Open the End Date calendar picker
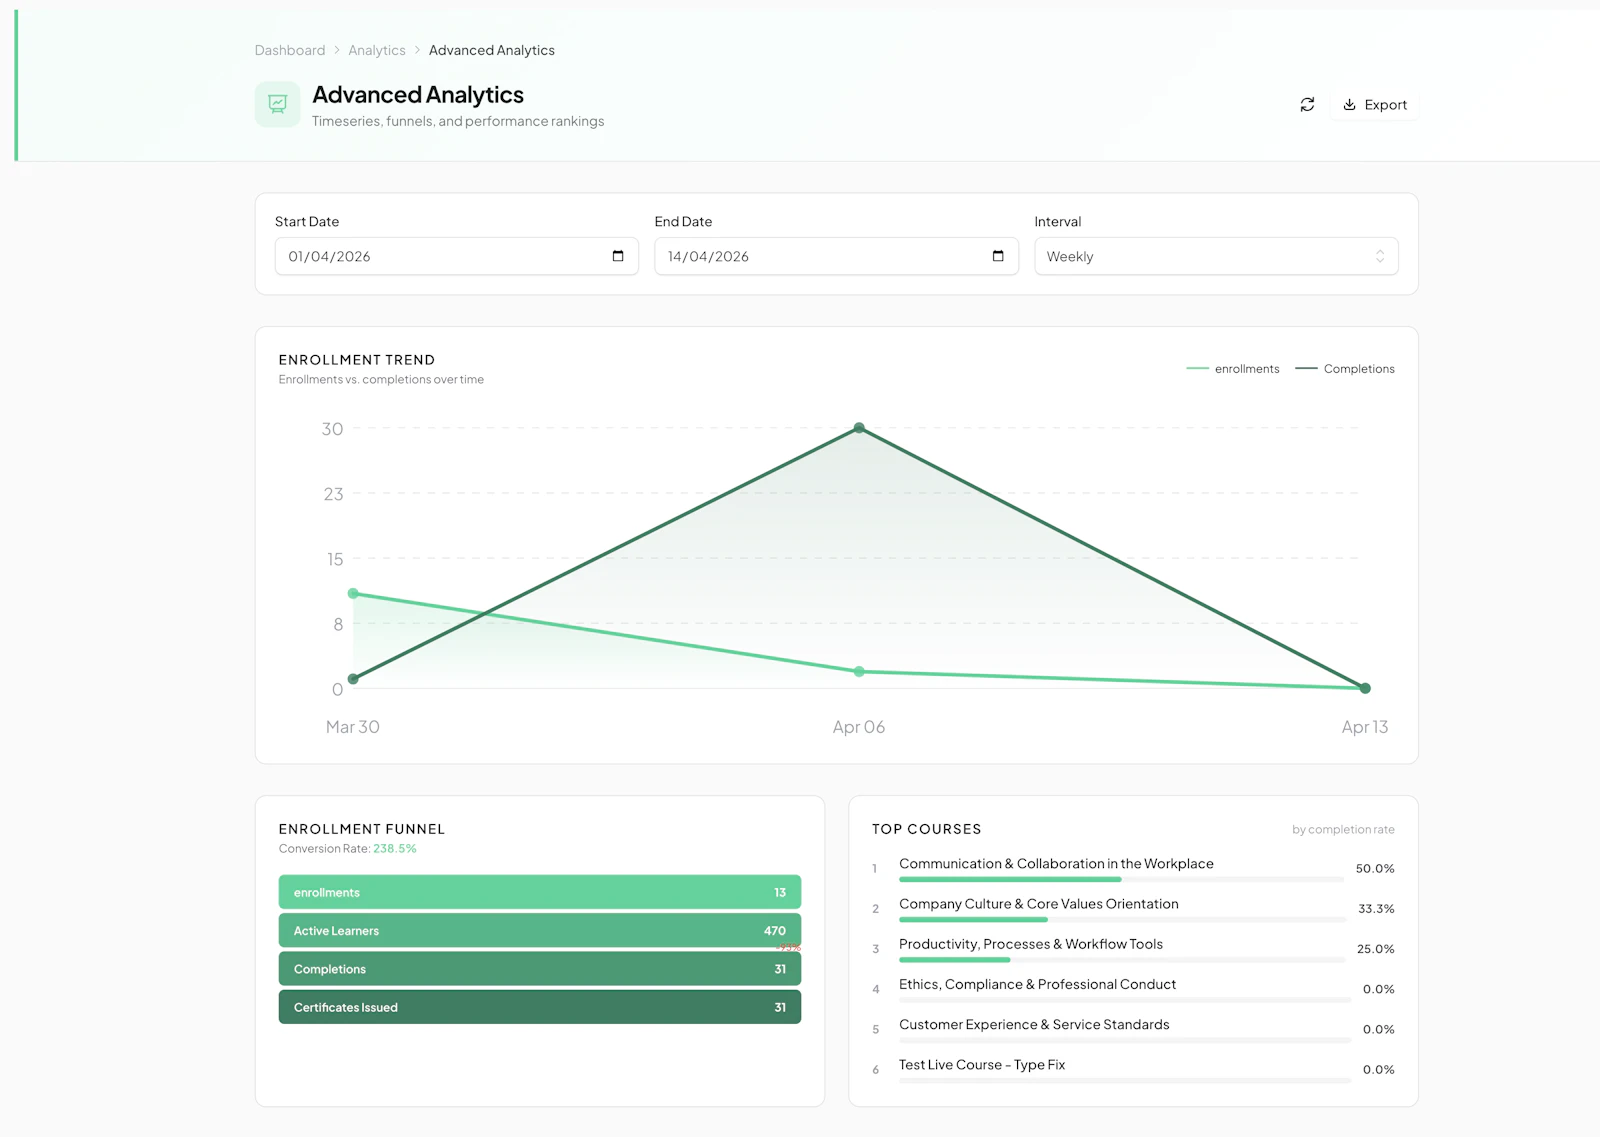This screenshot has height=1137, width=1600. point(997,256)
